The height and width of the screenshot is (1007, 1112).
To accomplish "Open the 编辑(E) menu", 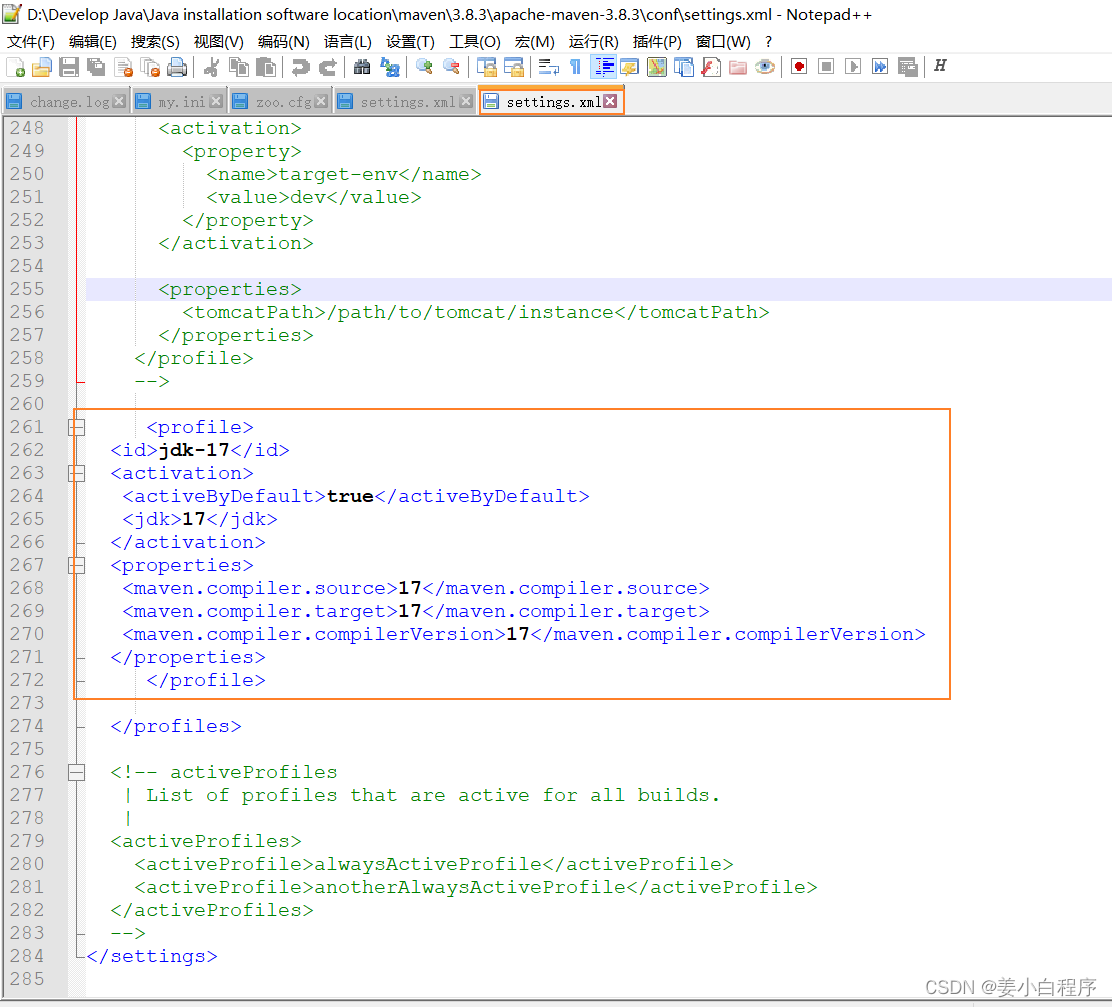I will pyautogui.click(x=93, y=42).
